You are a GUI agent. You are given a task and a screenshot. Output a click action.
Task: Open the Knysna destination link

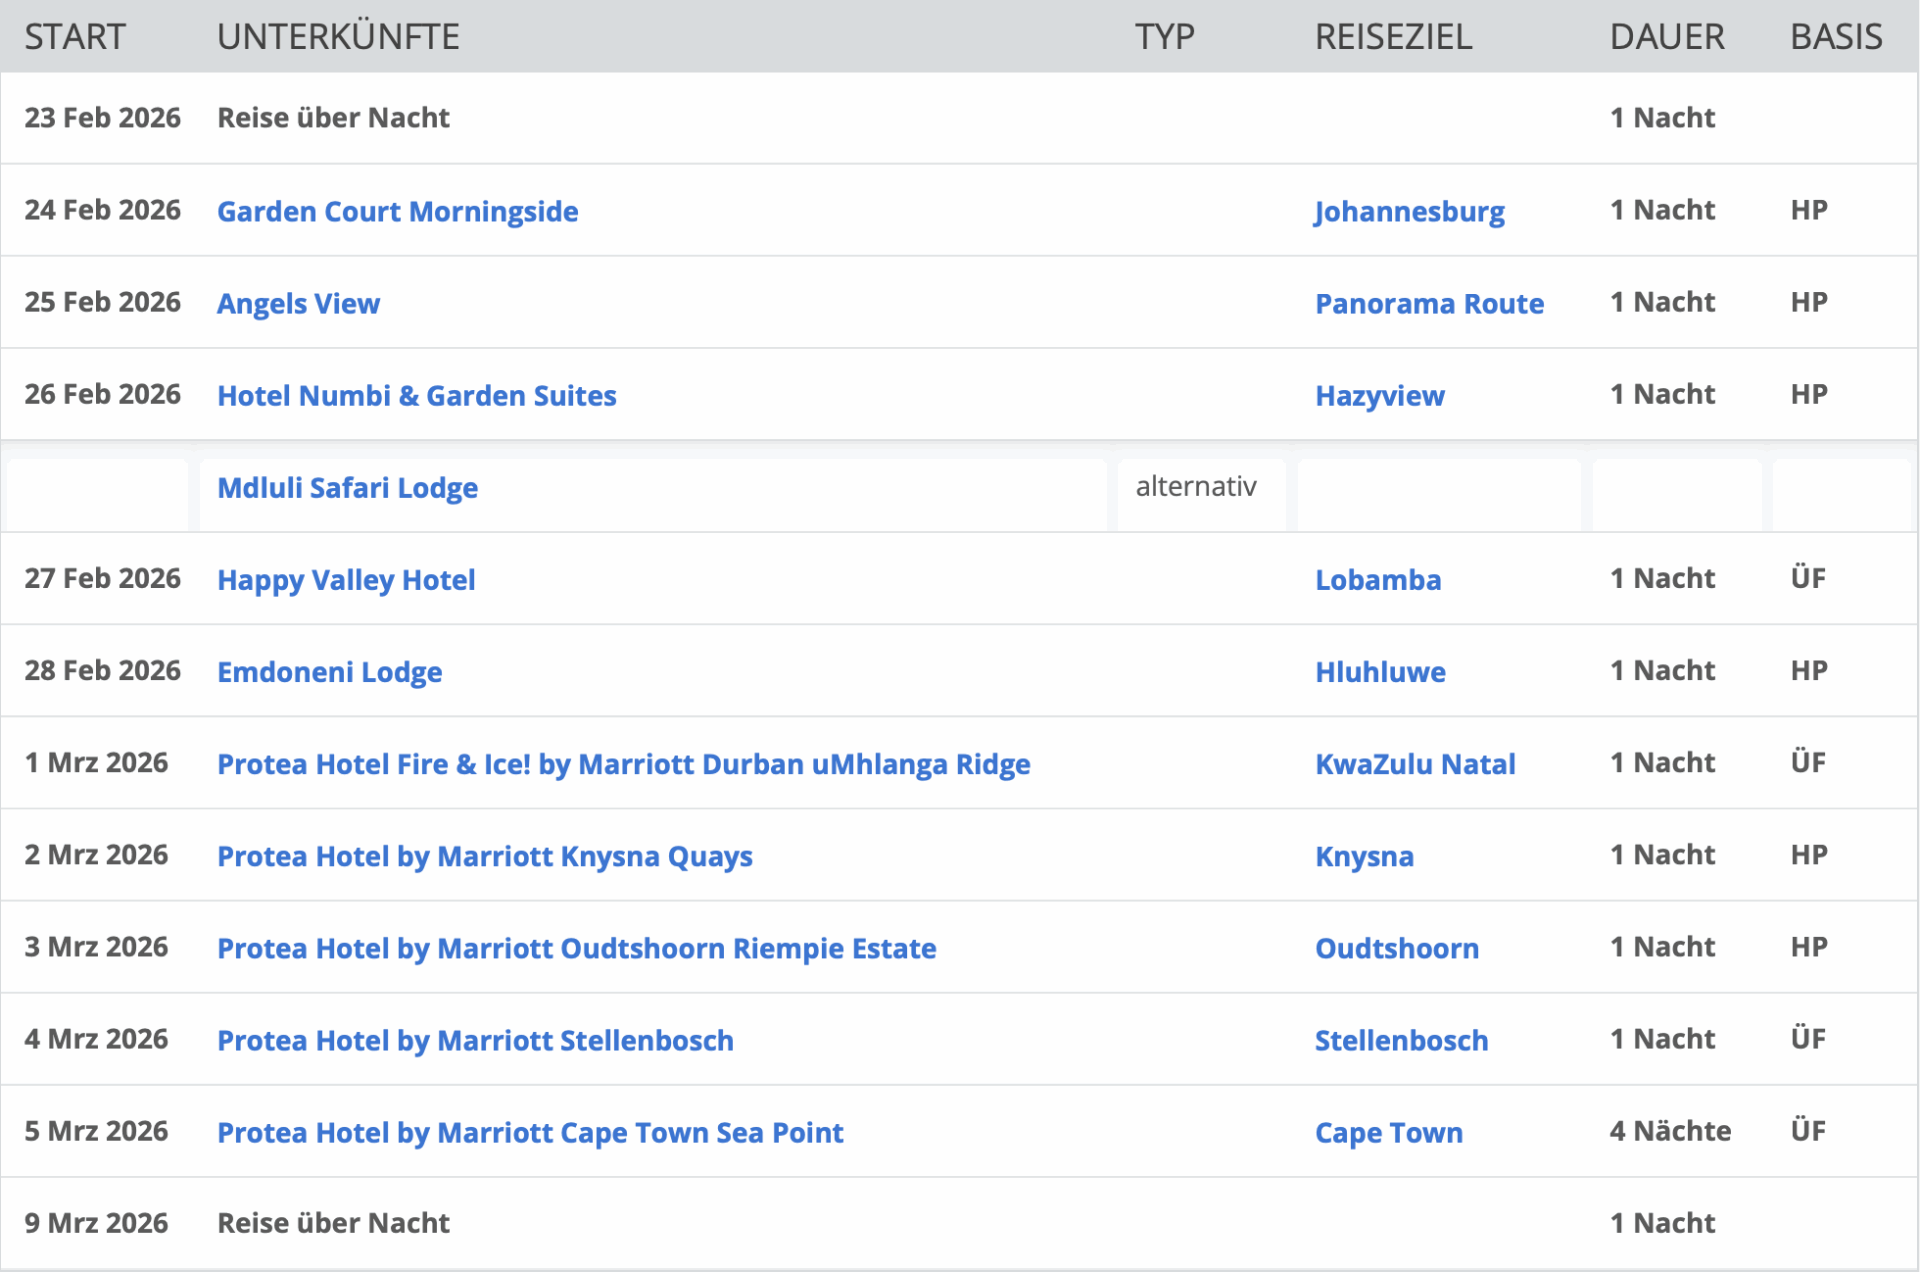click(1364, 856)
